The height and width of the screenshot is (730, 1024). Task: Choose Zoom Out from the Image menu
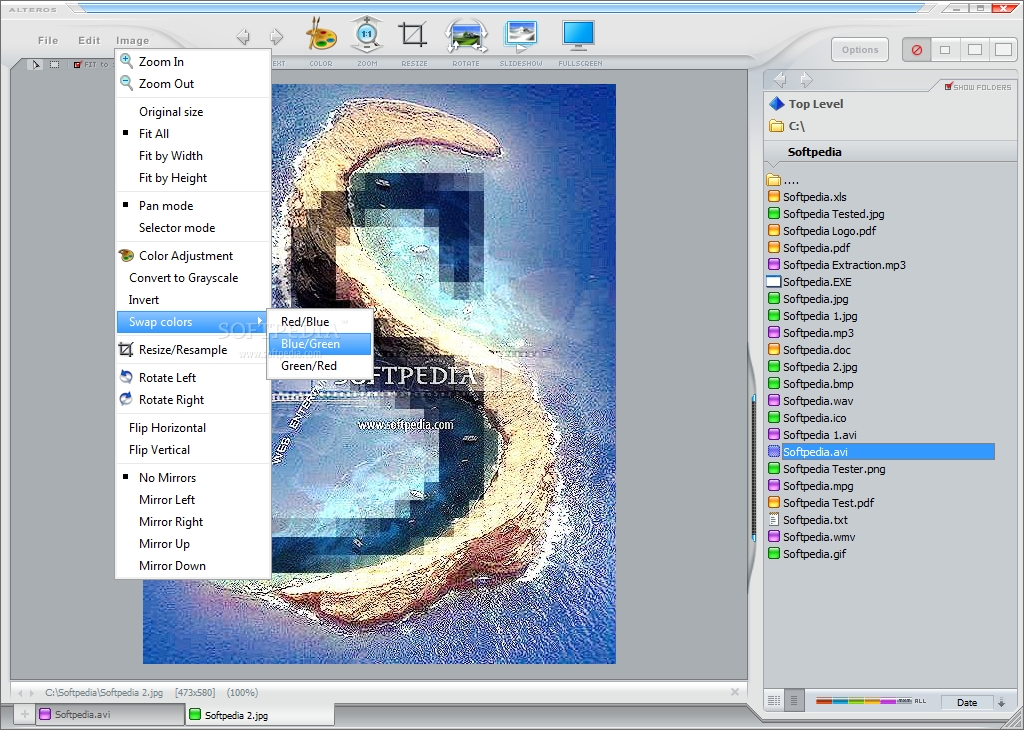click(193, 84)
